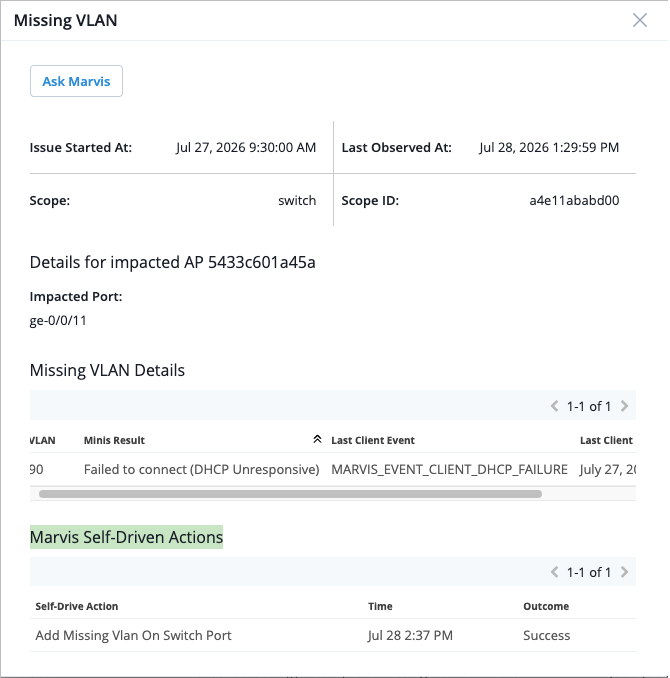Image resolution: width=670 pixels, height=678 pixels.
Task: Click the Time column header
Action: 380,606
